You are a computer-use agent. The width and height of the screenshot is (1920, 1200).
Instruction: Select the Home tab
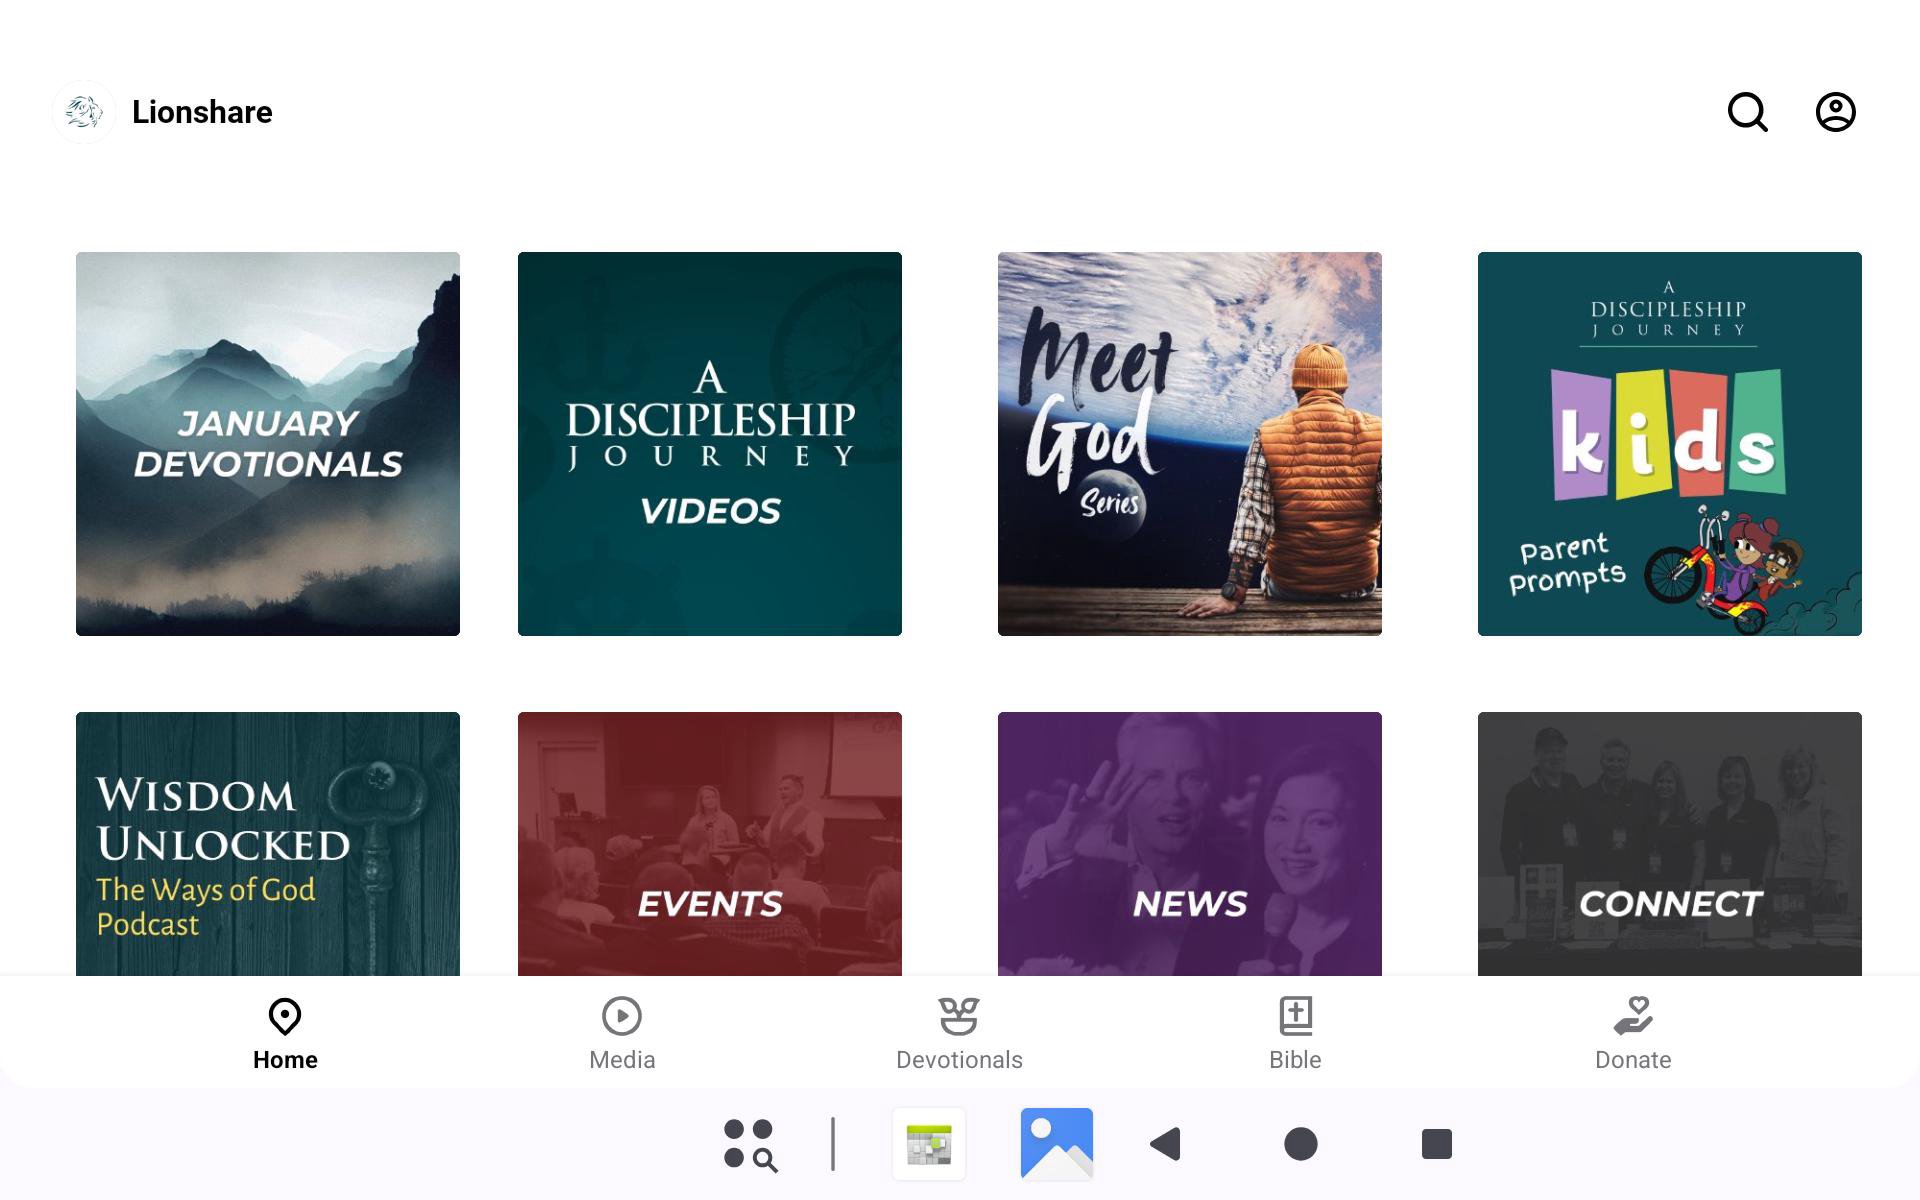tap(285, 1033)
